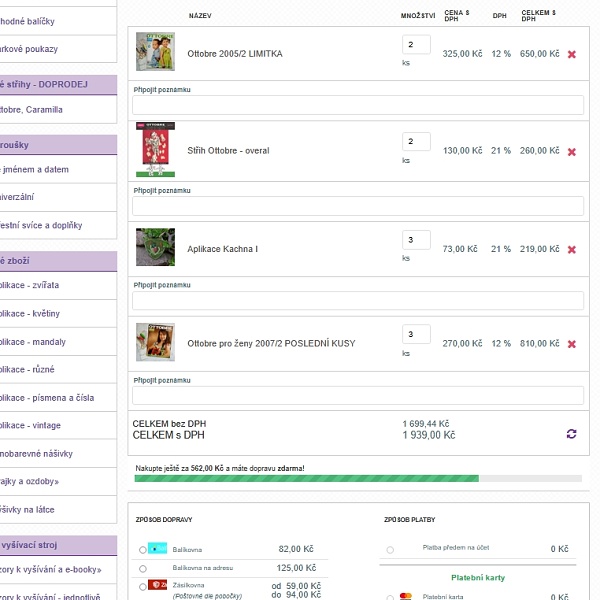The image size is (600, 600).
Task: Open the květiny category in sidebar
Action: 40,313
